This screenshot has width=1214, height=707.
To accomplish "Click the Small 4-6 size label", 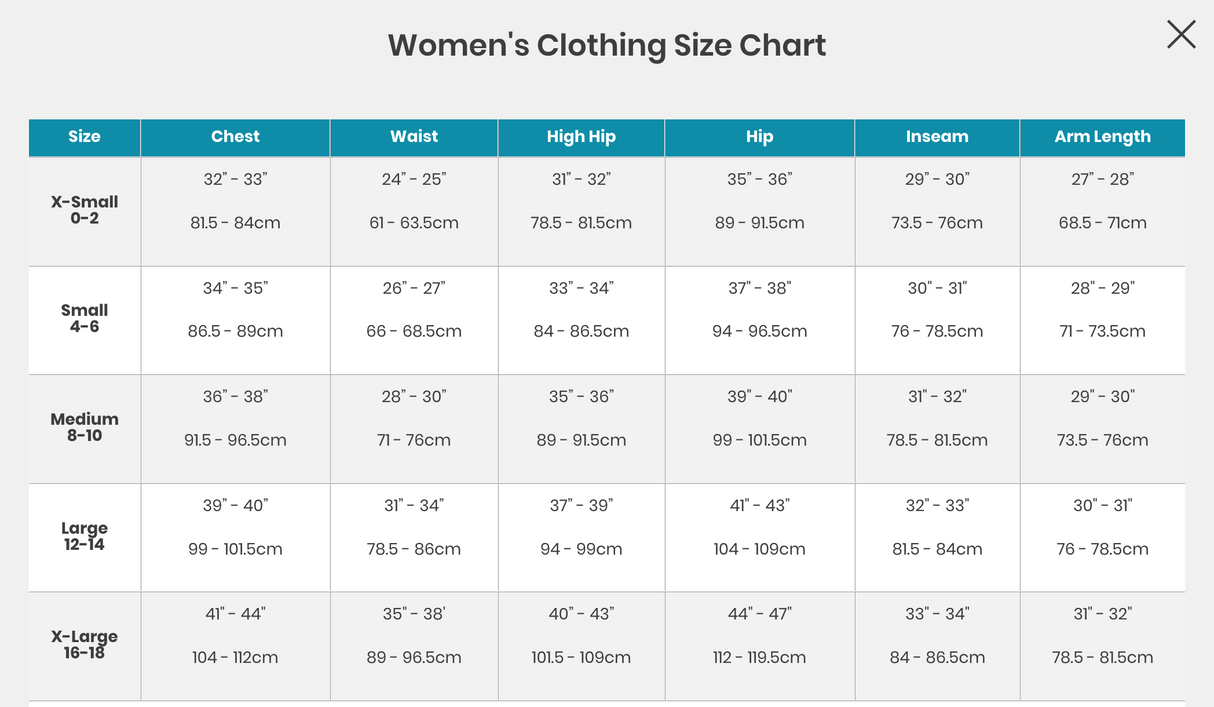I will (x=84, y=320).
